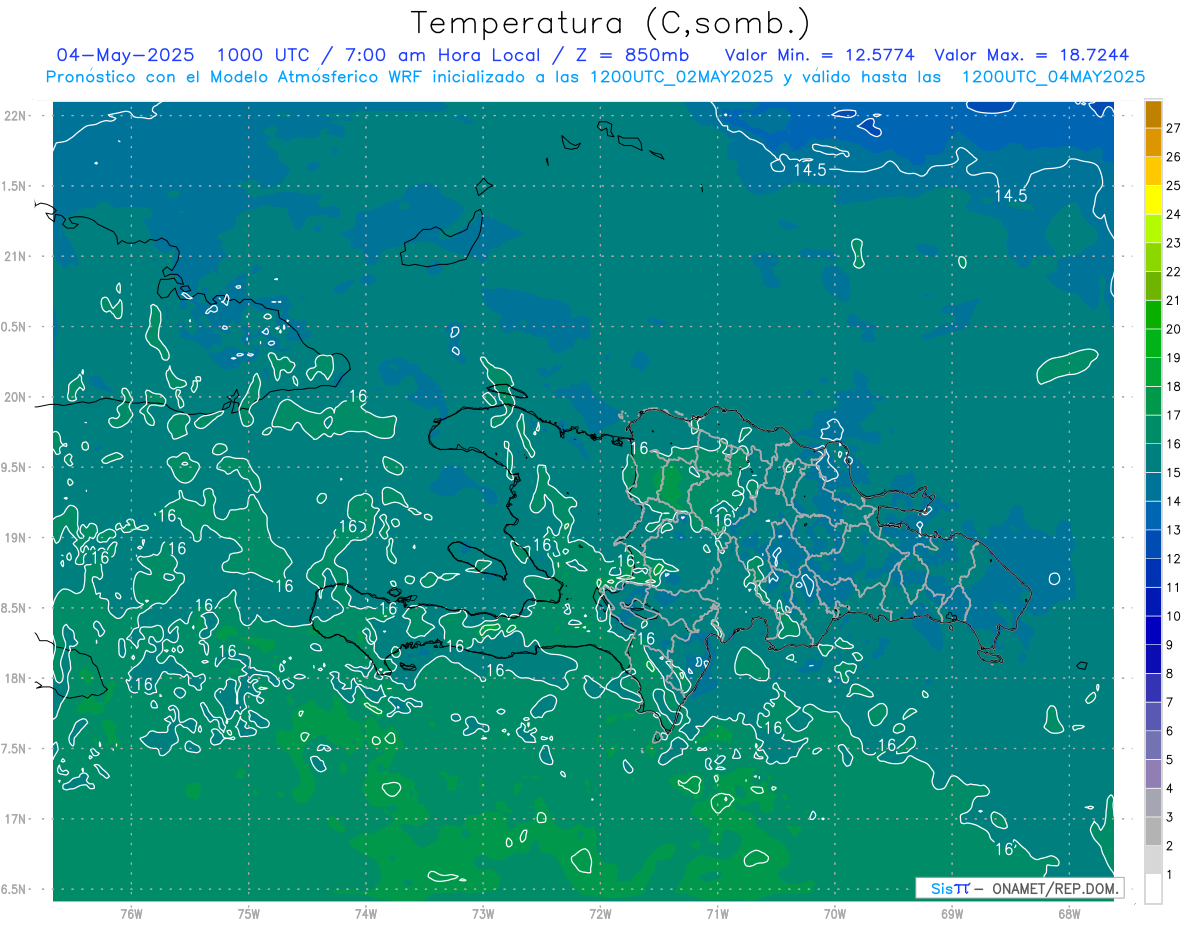
Task: Click the '18N' latitude axis label
Action: (16, 678)
